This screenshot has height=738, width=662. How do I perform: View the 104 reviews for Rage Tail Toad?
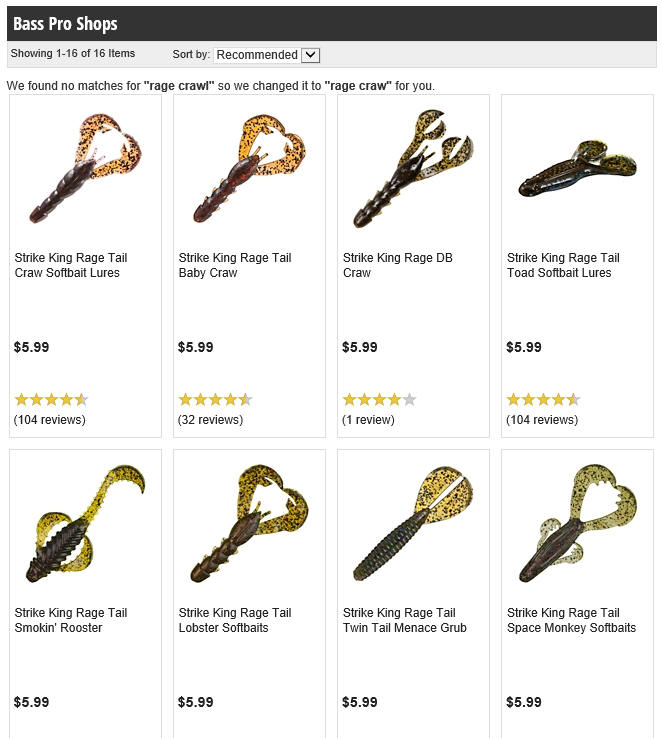pyautogui.click(x=542, y=419)
